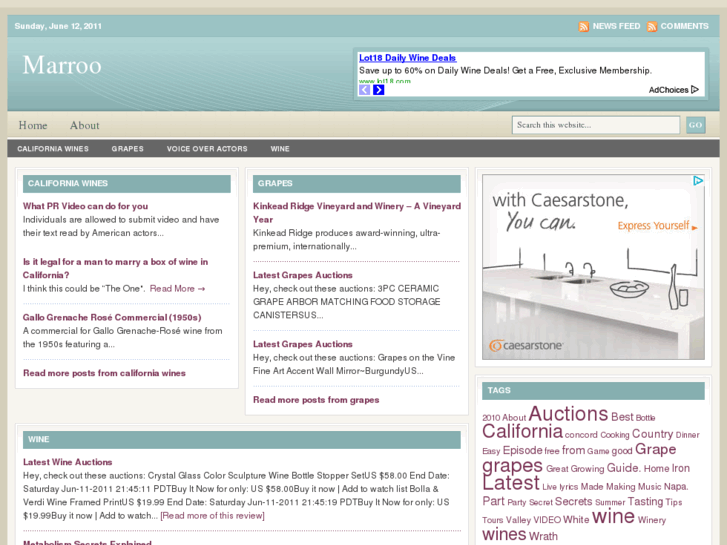Screen dimensions: 727x545
Task: Select the Music tag
Action: tap(650, 487)
